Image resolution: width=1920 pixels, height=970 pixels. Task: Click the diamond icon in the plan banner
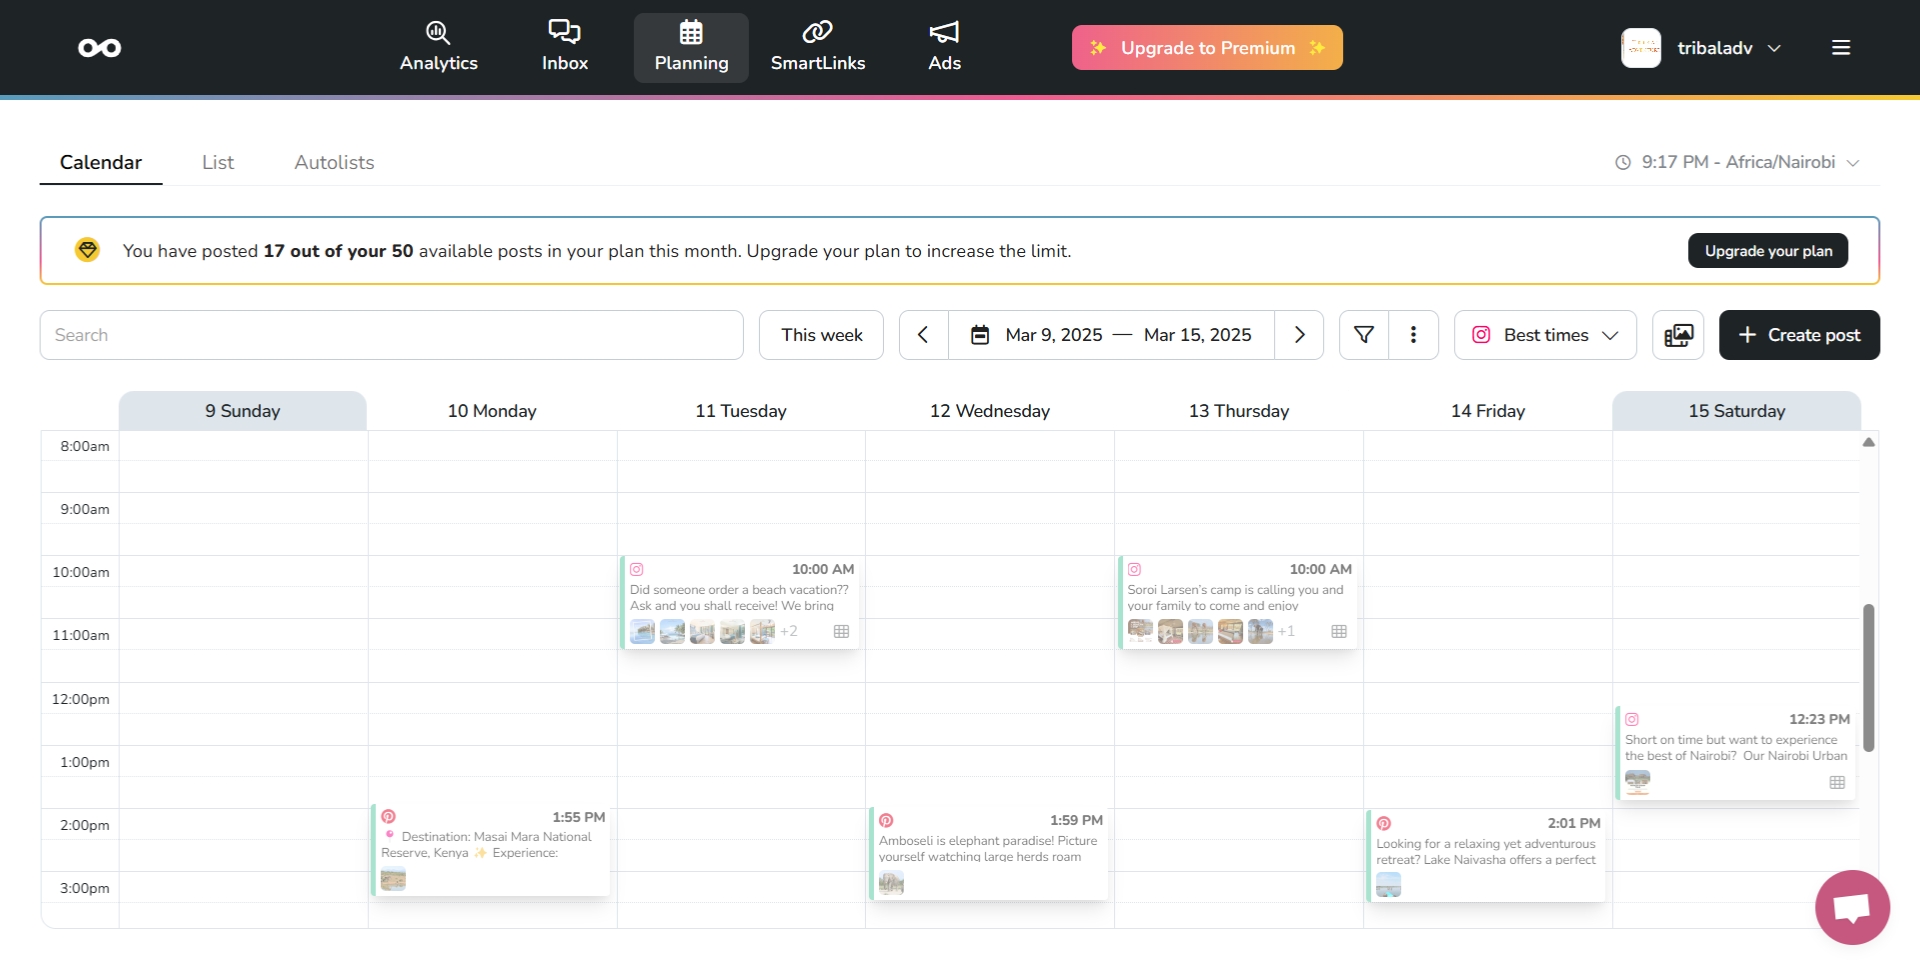coord(88,250)
